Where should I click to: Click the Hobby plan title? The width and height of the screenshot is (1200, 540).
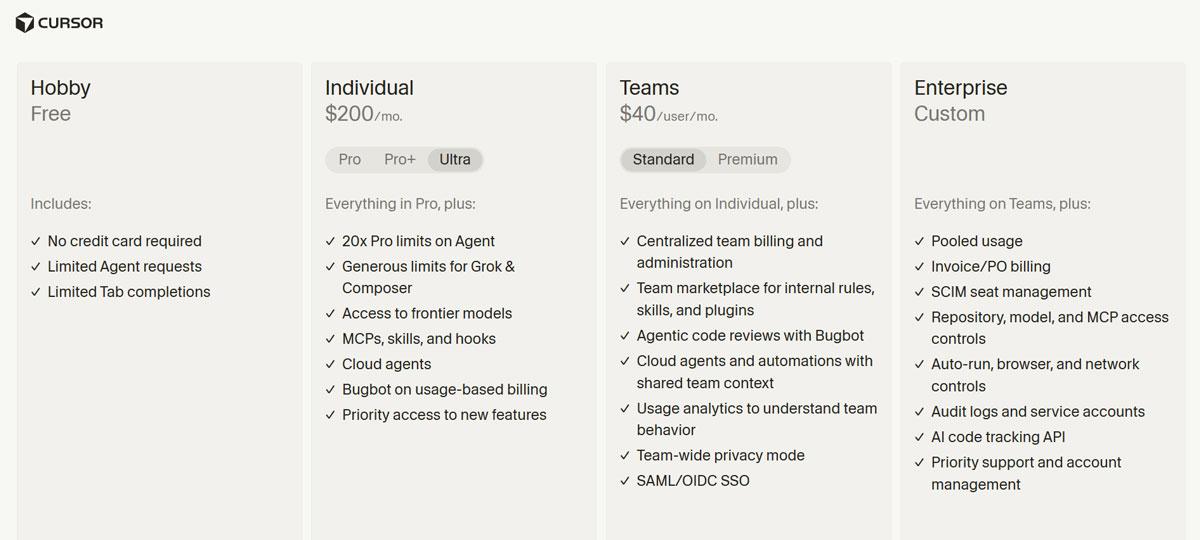[61, 88]
